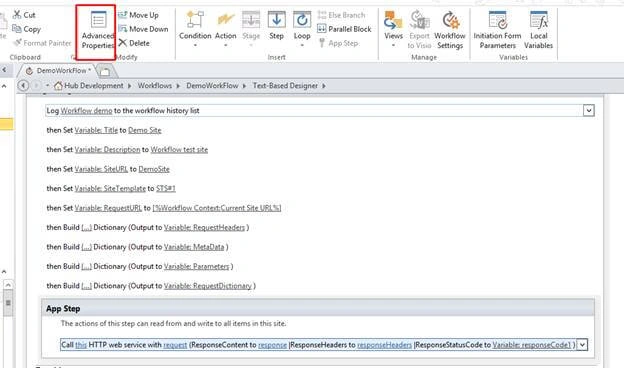Click the Workflow Context:Current Site URL link
Image resolution: width=624 pixels, height=368 pixels.
pyautogui.click(x=217, y=208)
